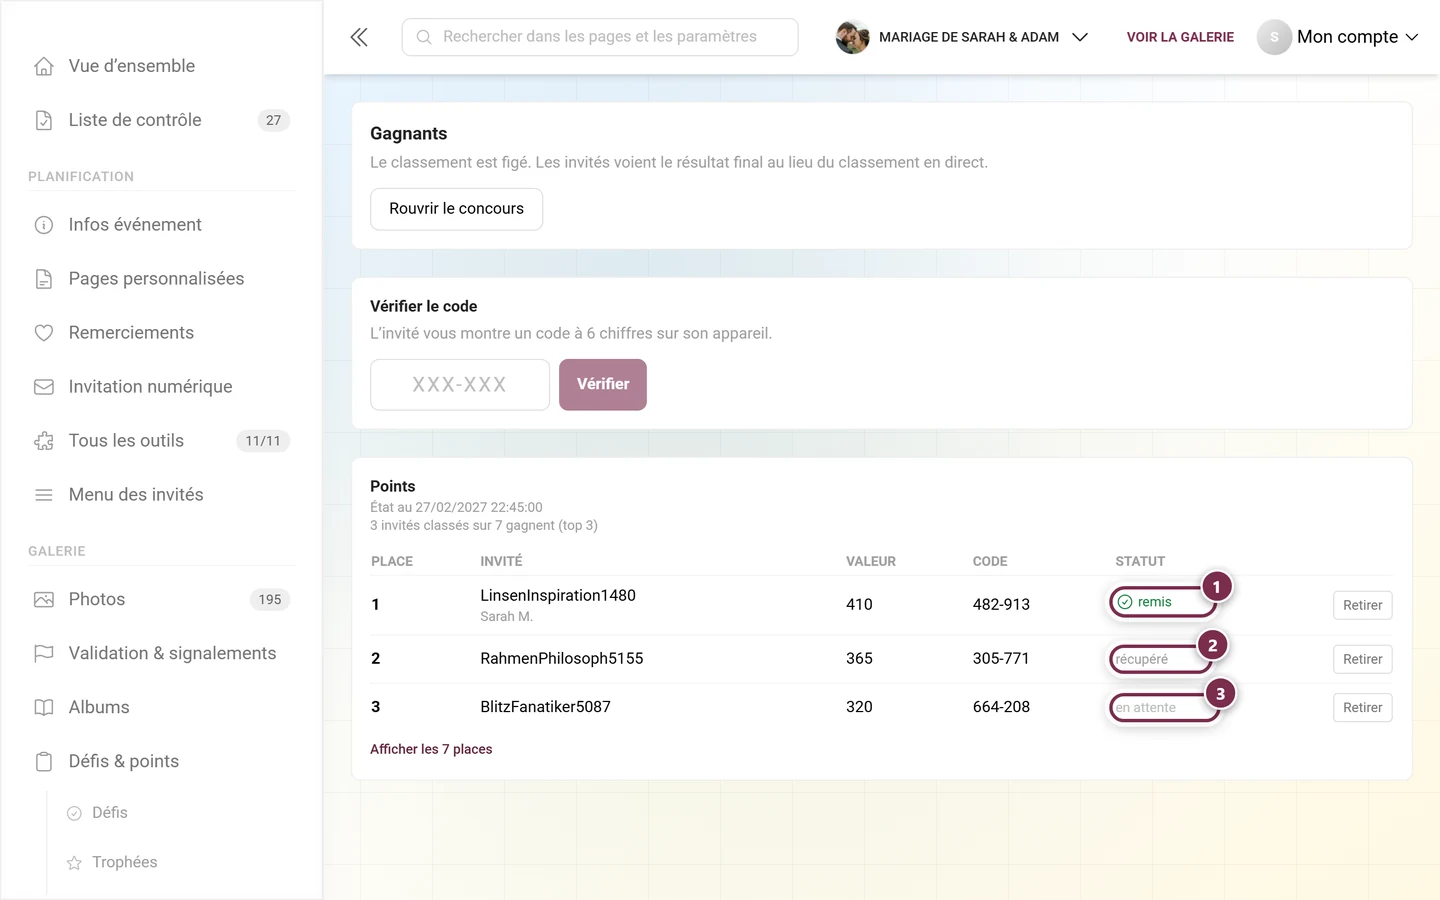Click the checklist icon beside Liste de contrôle
The width and height of the screenshot is (1440, 900).
click(44, 120)
